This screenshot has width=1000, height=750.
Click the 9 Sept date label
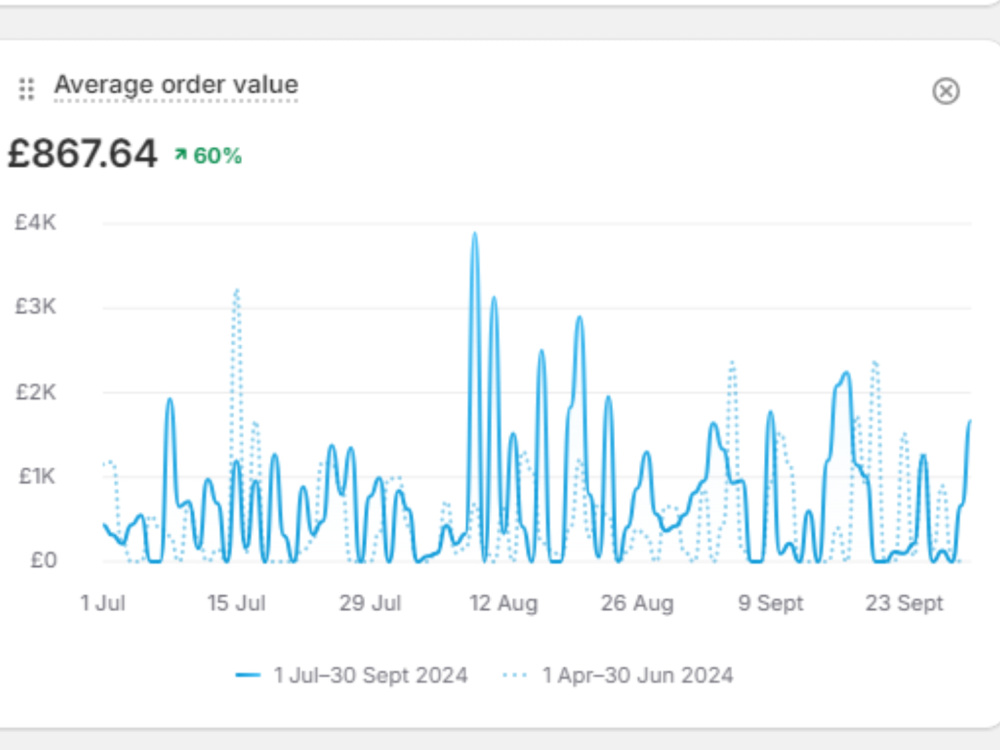(770, 603)
